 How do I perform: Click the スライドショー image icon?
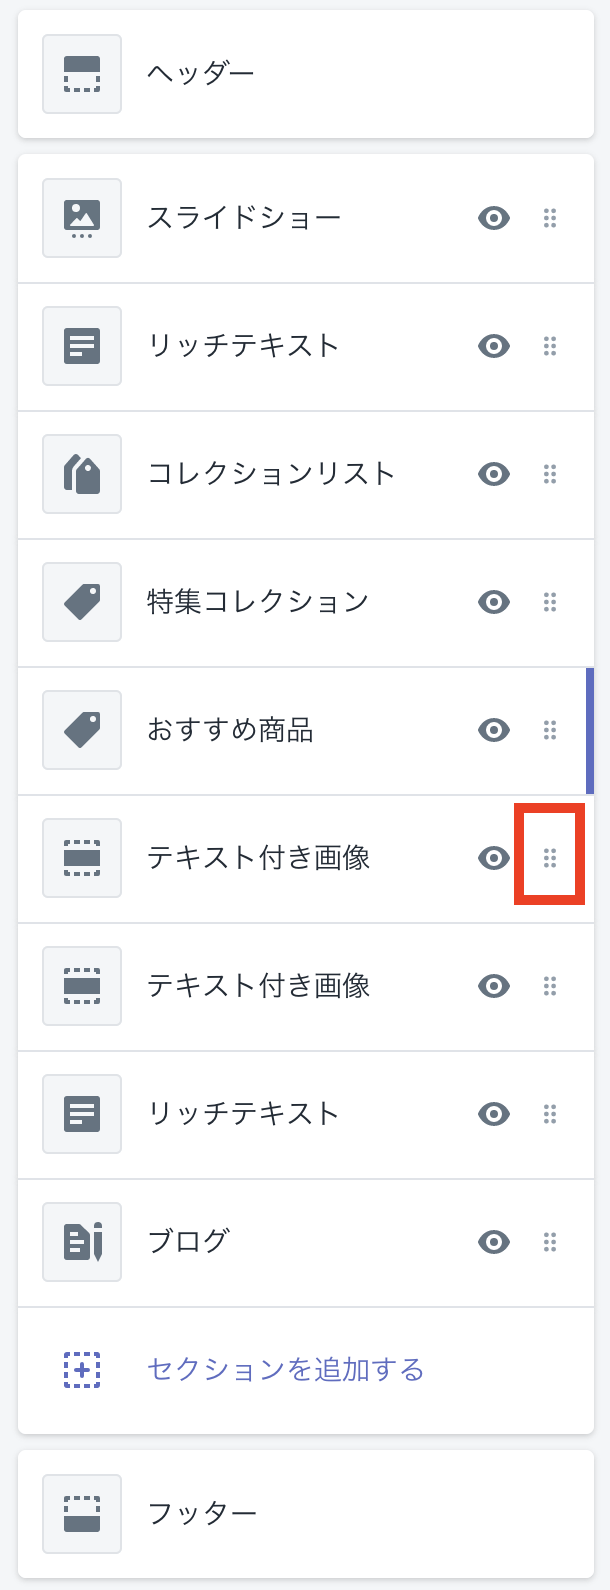point(82,218)
